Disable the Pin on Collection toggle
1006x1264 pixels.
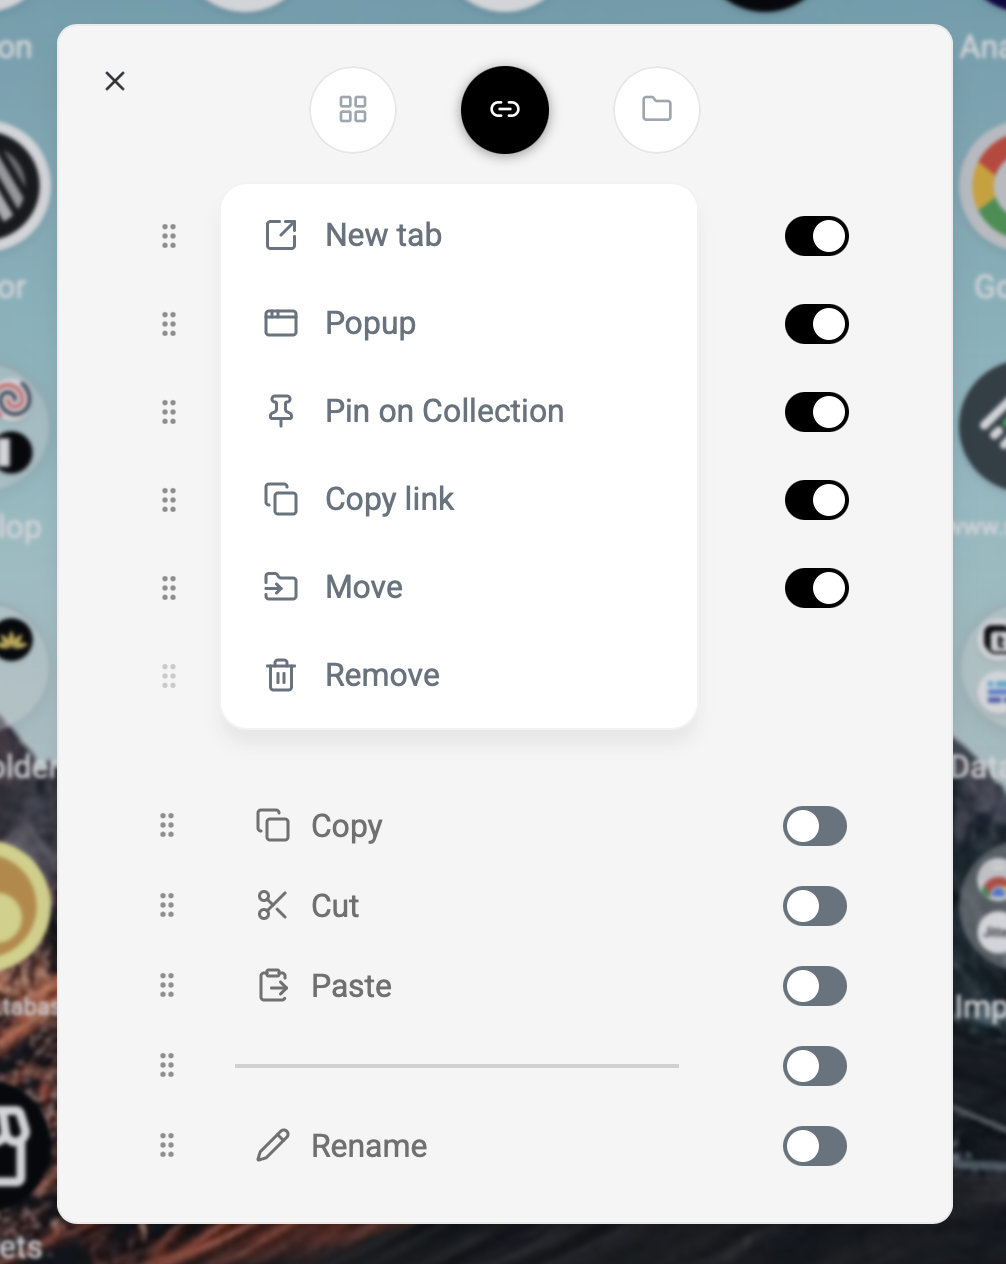(816, 412)
